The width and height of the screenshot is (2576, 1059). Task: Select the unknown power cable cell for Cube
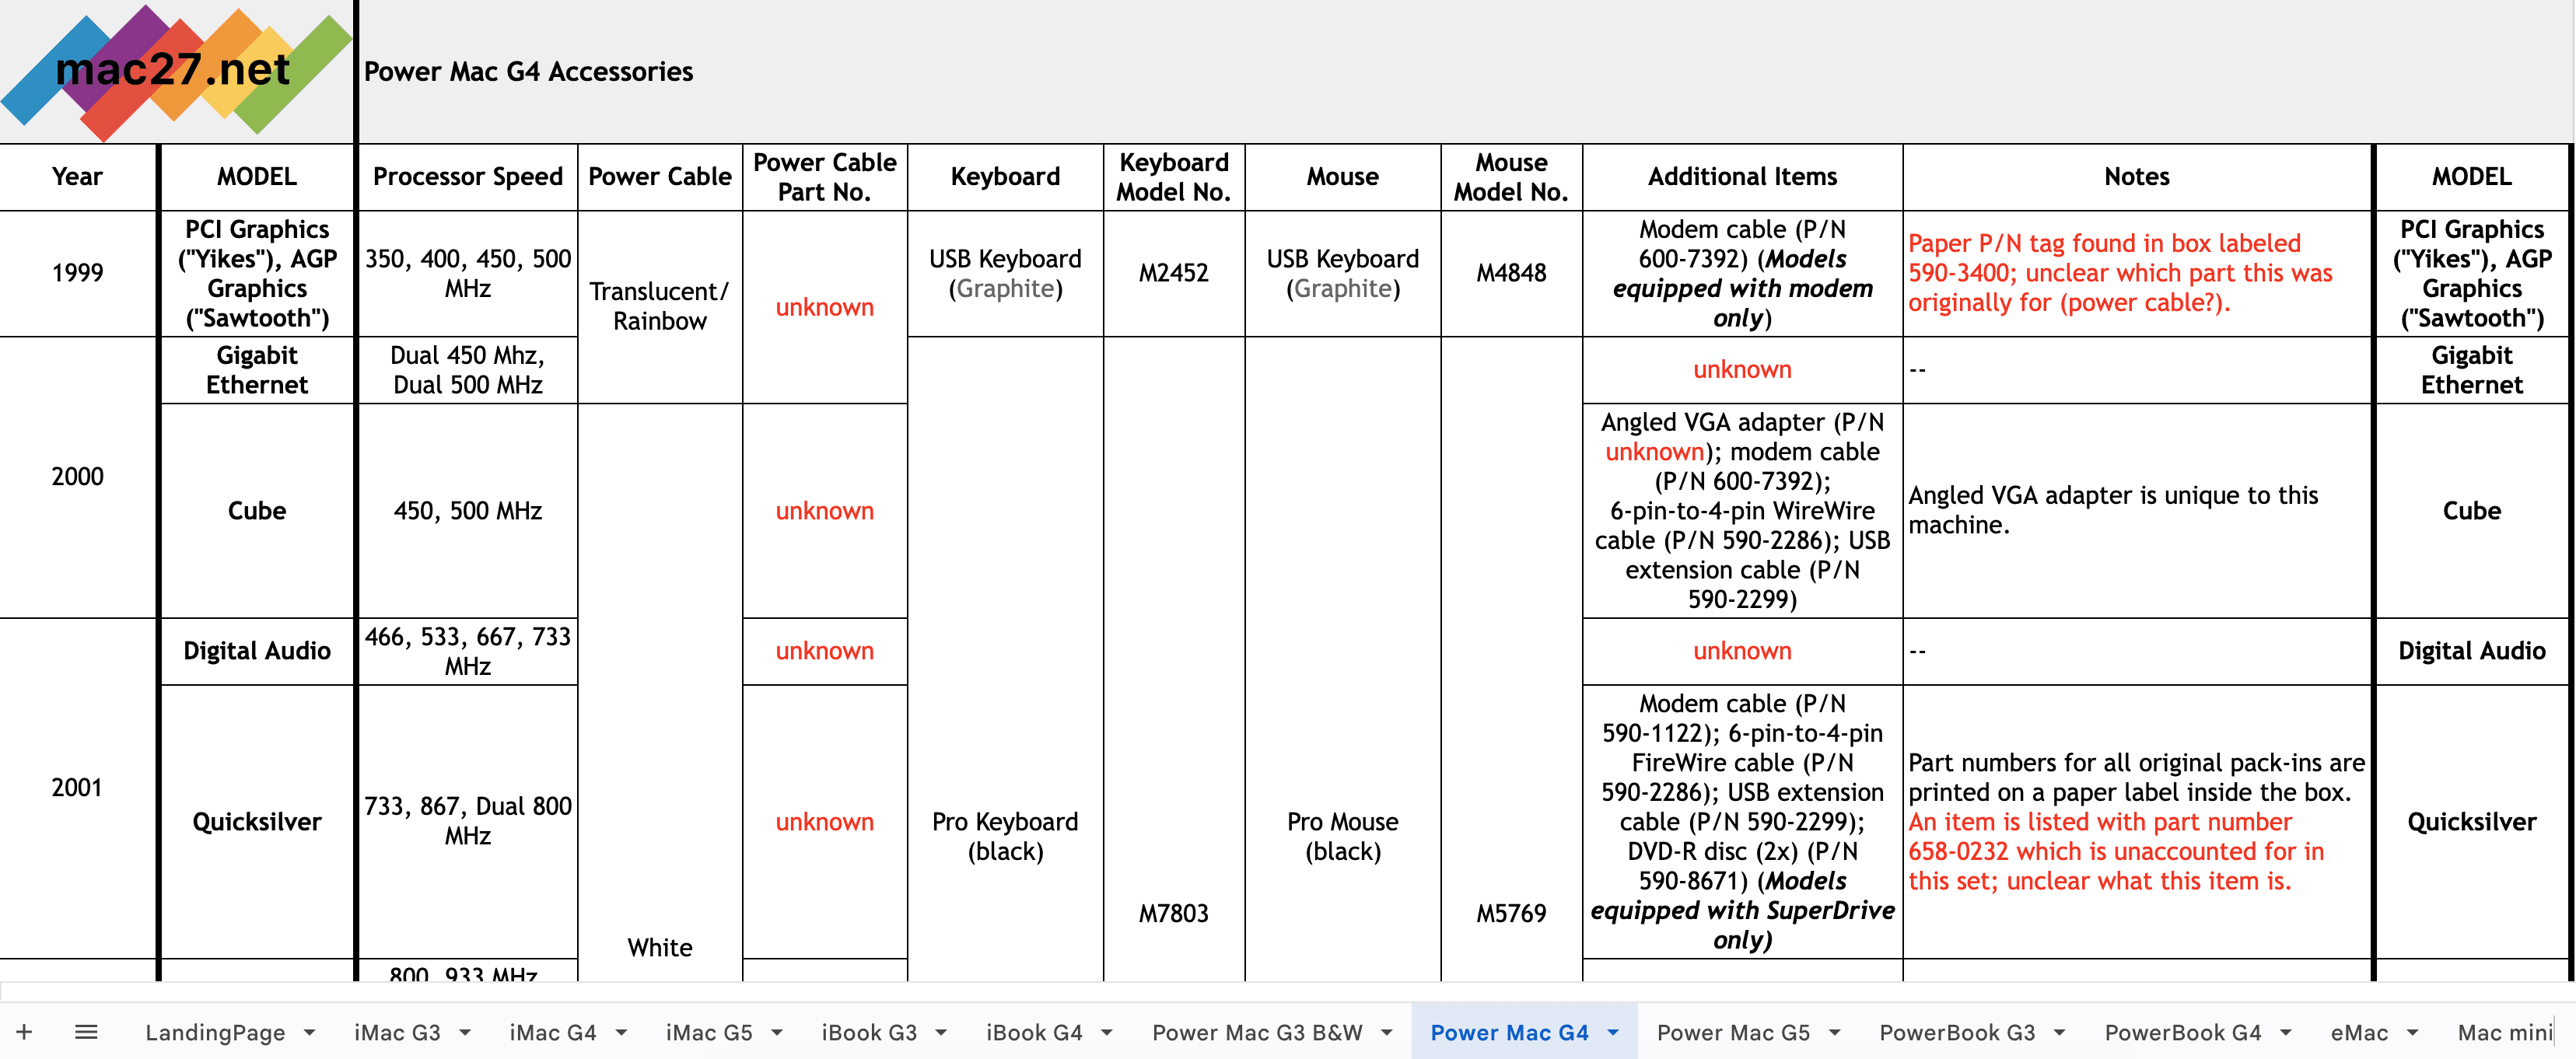pos(825,511)
